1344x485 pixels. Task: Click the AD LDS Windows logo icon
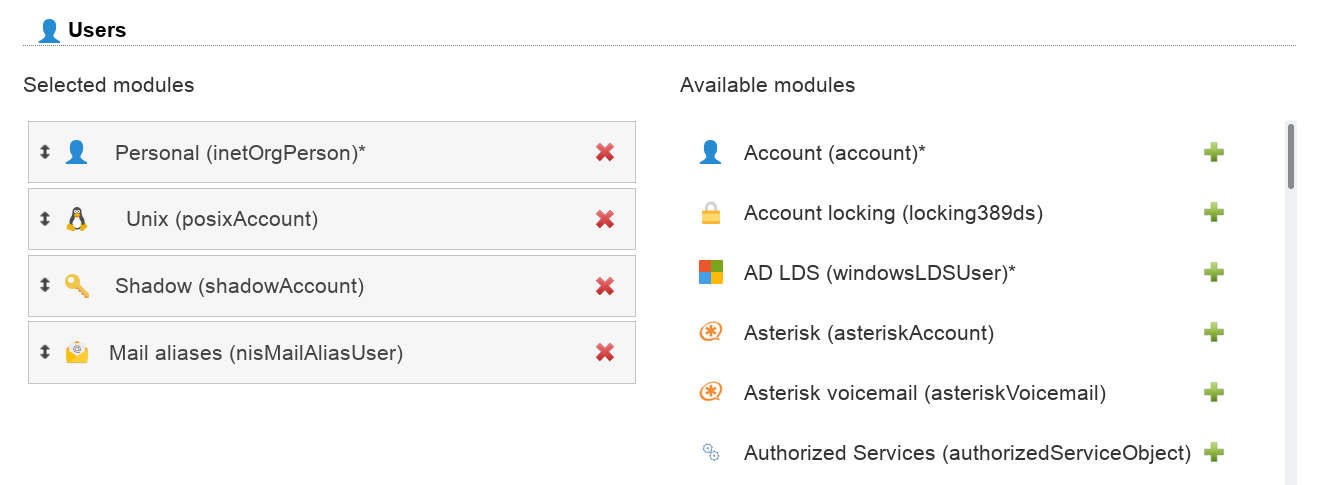point(710,272)
